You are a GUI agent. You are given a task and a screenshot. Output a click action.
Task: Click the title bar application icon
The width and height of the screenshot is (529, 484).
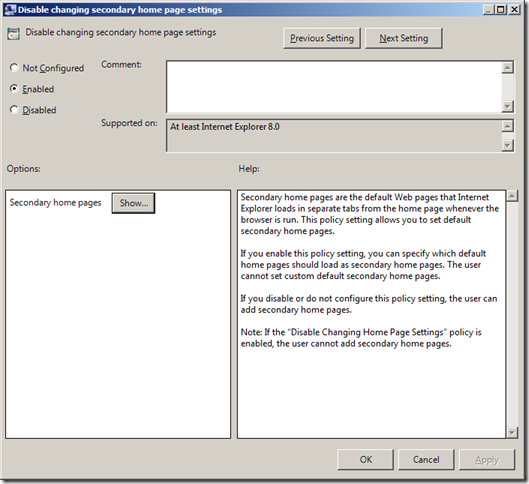coord(10,9)
